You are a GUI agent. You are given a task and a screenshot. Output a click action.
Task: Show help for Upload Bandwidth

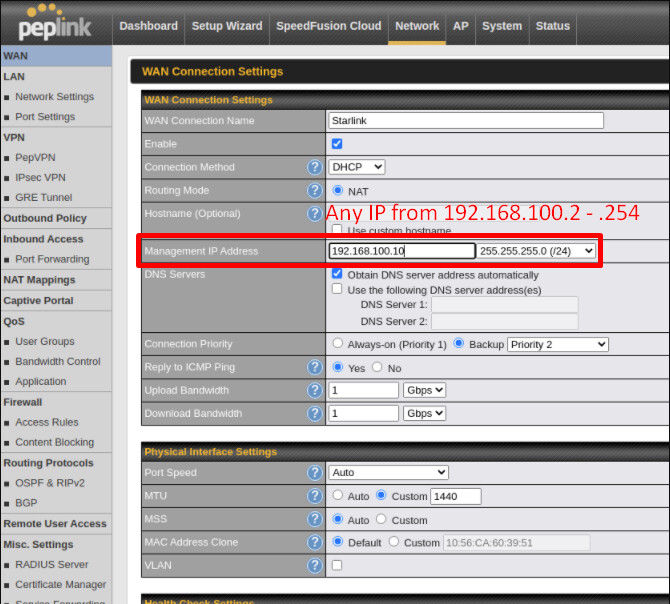coord(315,390)
